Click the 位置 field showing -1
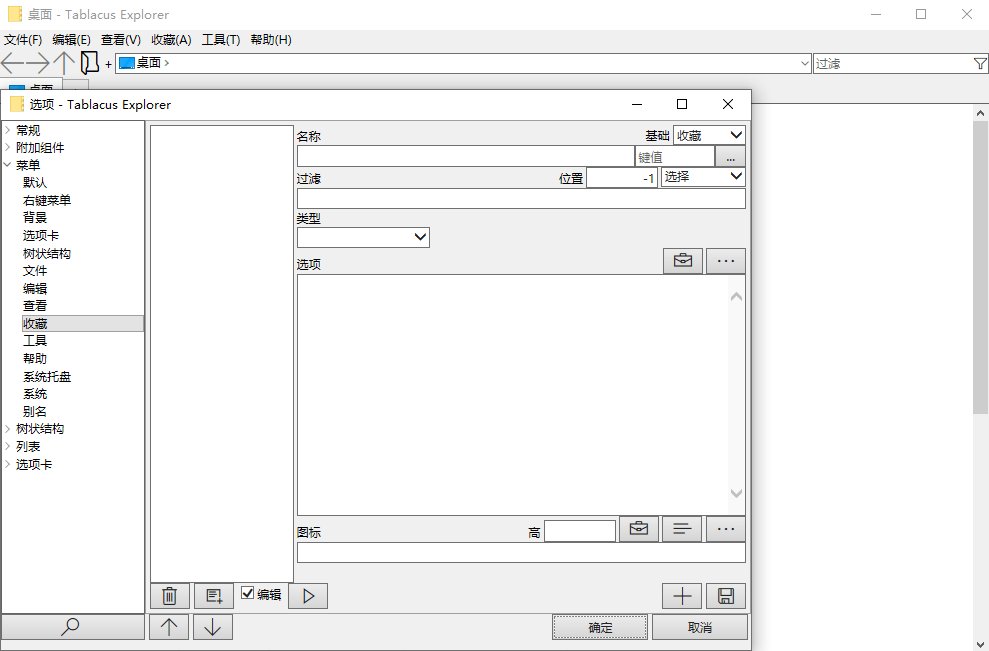 click(622, 177)
